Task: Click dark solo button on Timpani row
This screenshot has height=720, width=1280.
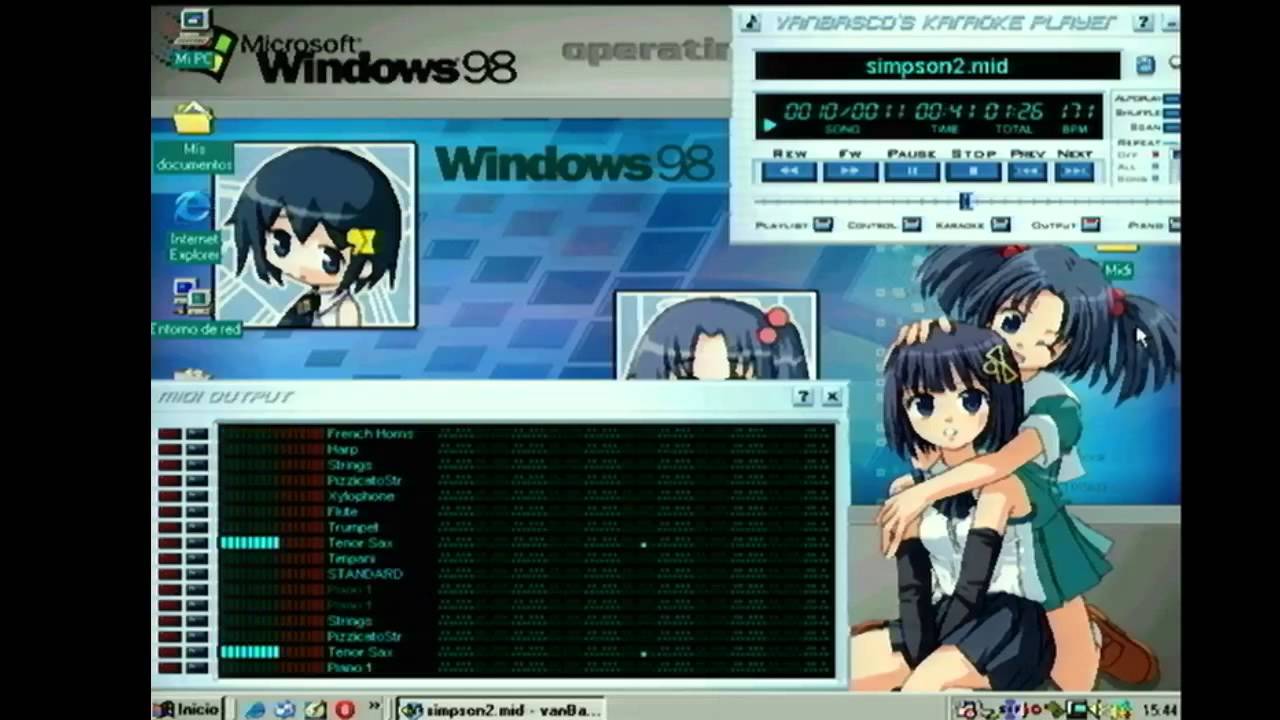Action: [197, 559]
